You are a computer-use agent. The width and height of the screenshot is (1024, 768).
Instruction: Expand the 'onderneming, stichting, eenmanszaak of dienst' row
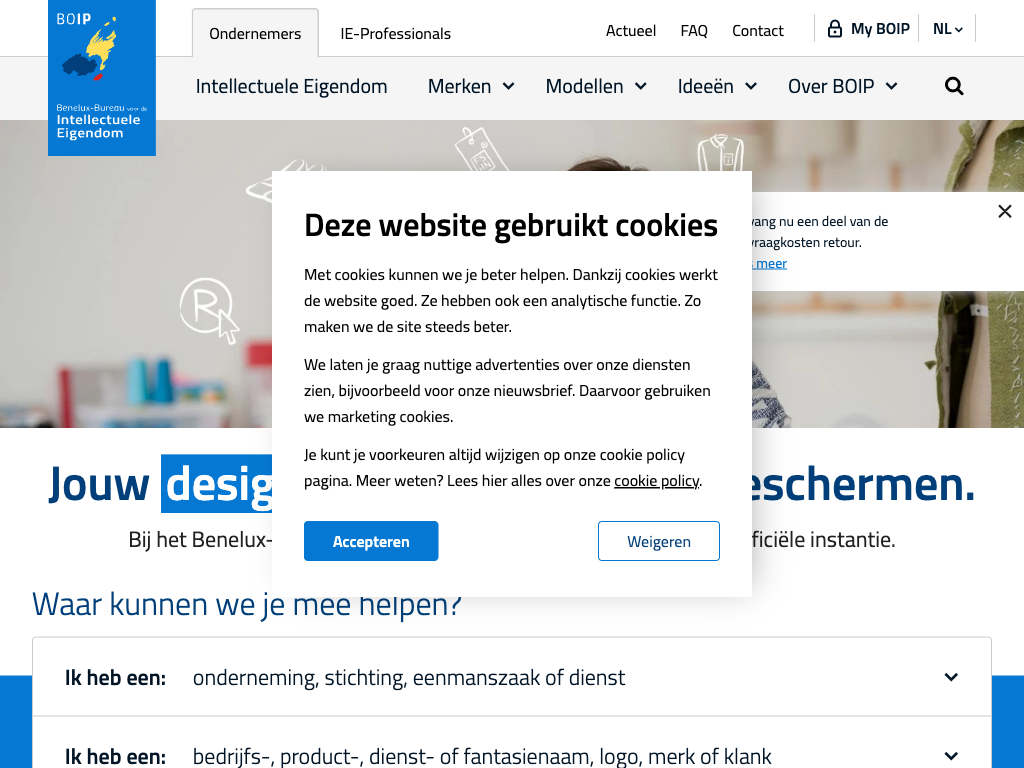pos(512,677)
